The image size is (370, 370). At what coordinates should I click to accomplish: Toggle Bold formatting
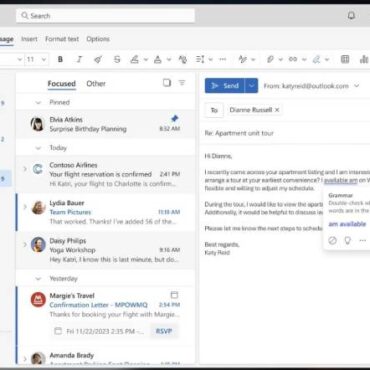(x=60, y=59)
